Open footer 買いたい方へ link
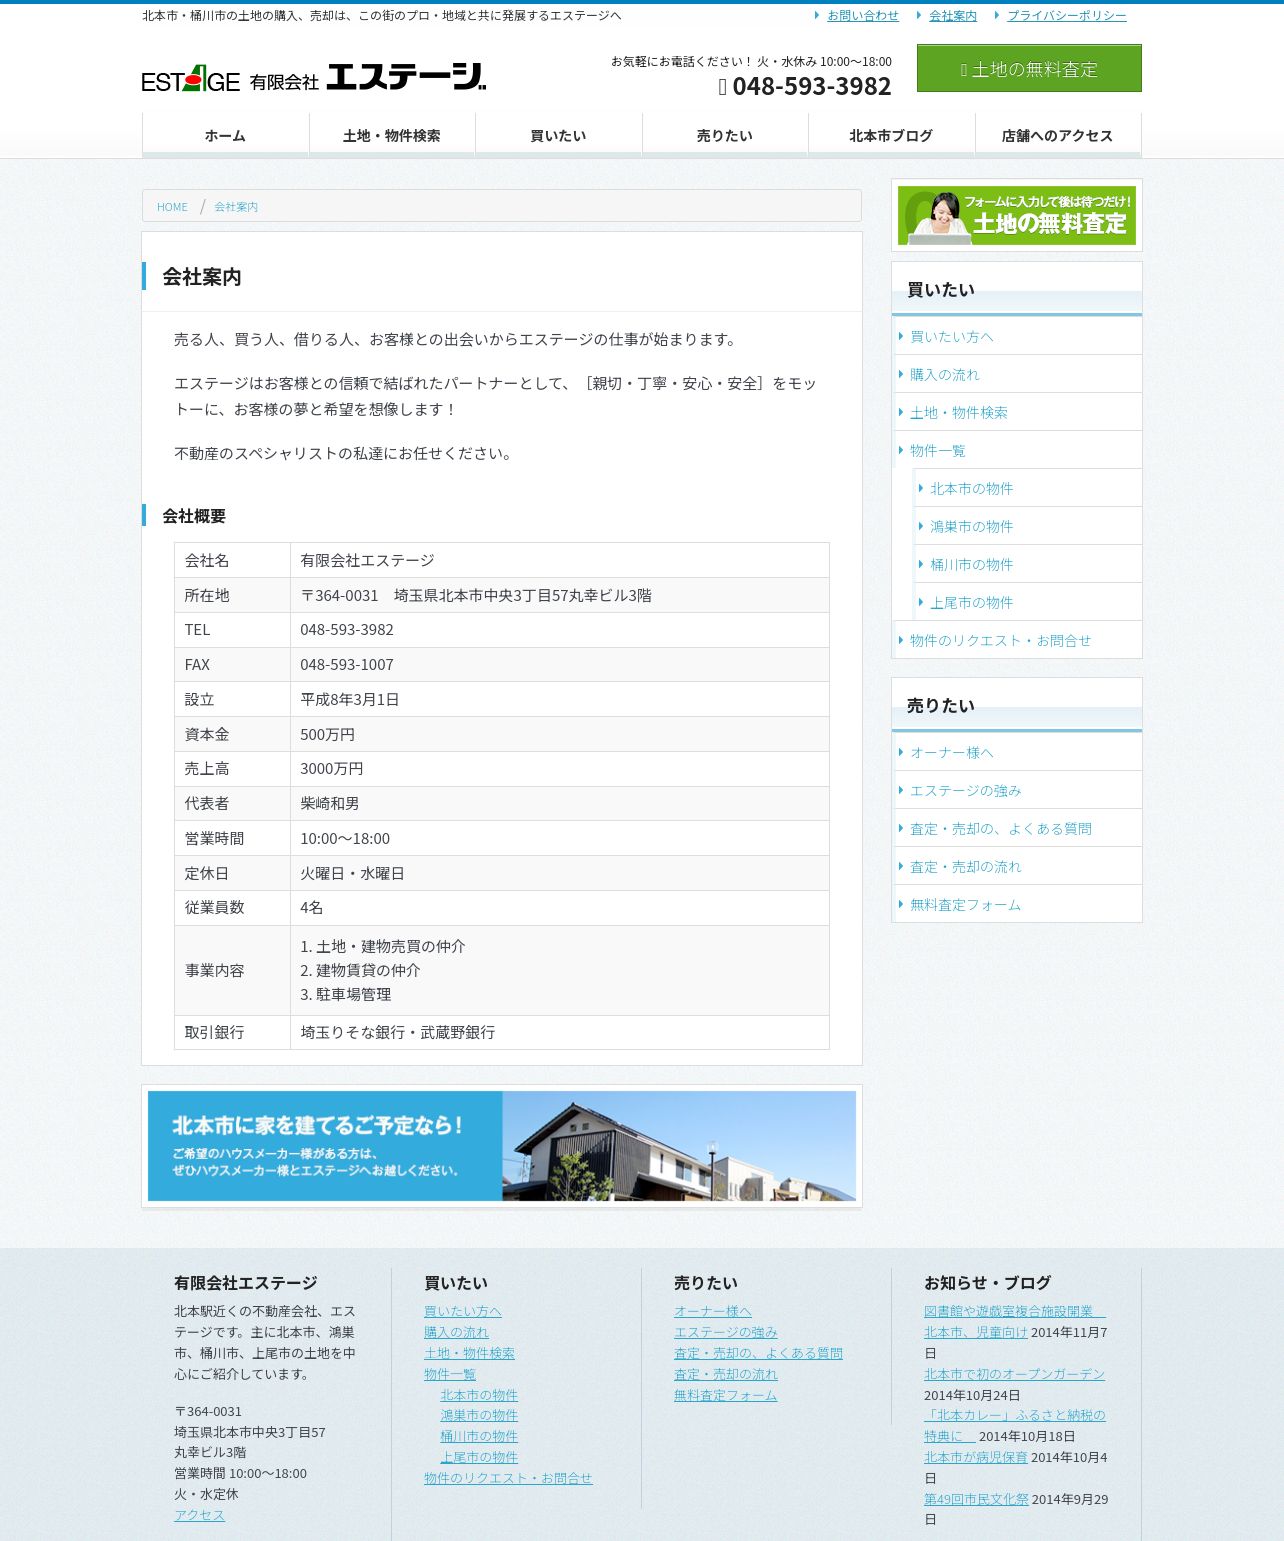 point(462,1311)
